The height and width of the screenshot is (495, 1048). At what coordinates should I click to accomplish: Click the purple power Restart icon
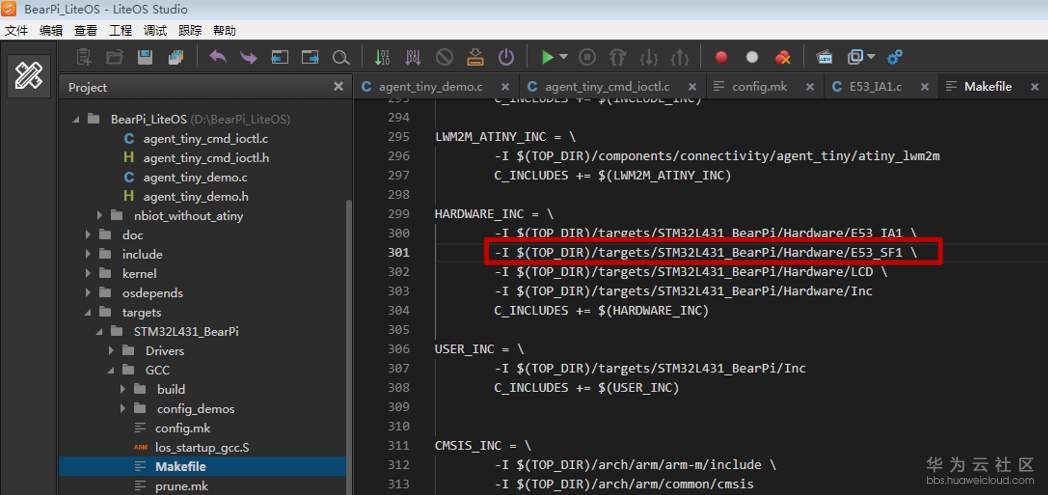click(506, 57)
